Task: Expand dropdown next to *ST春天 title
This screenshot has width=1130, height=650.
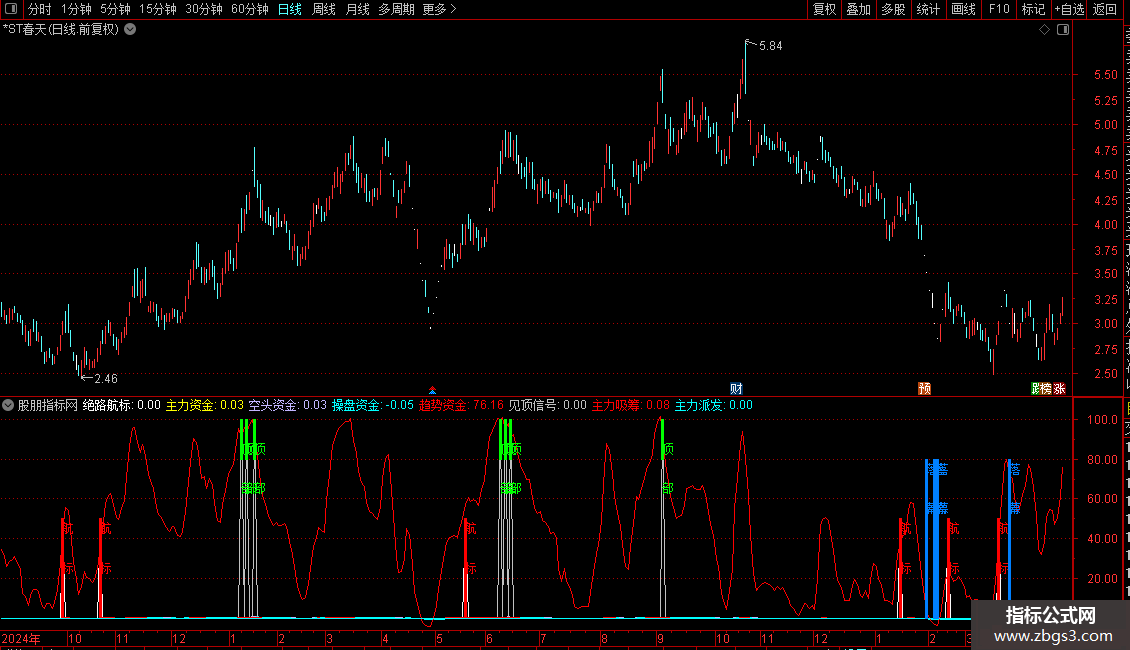Action: (x=130, y=30)
